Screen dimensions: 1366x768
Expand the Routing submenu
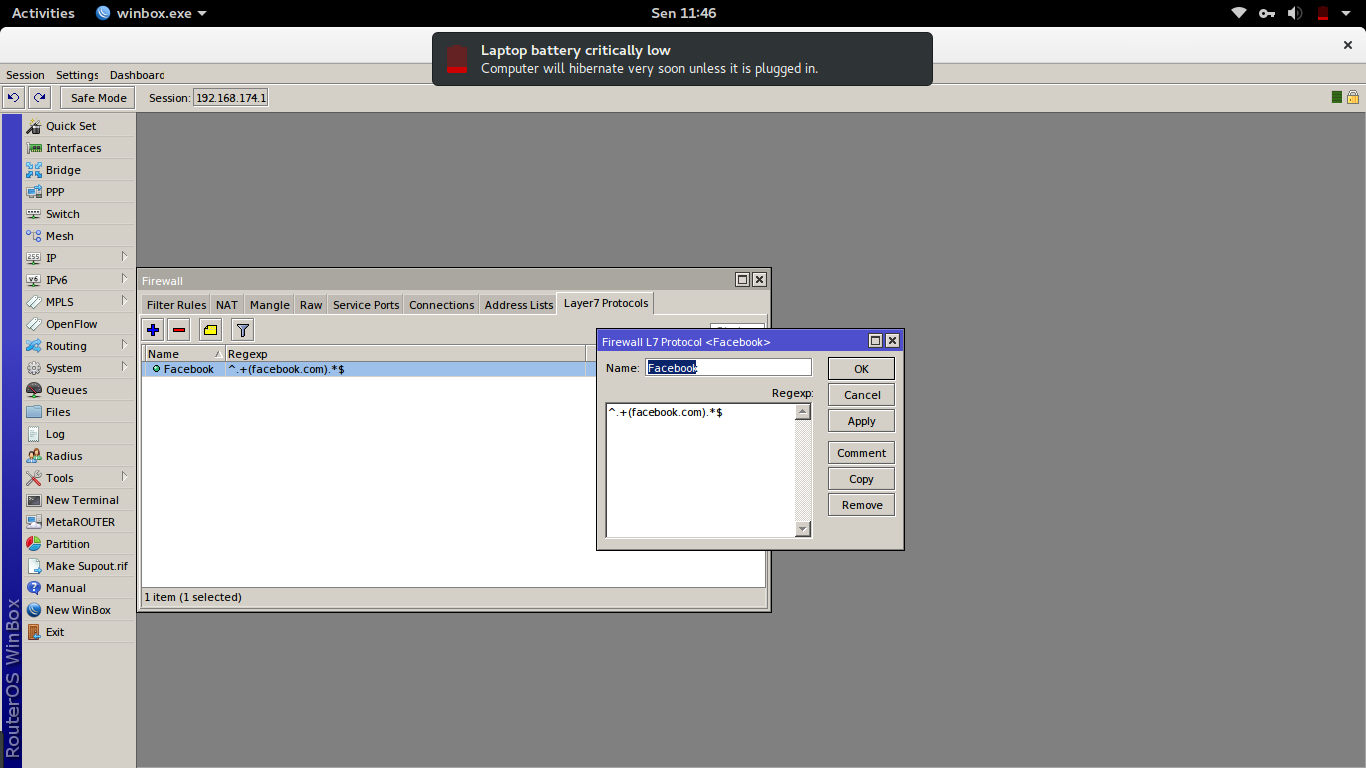point(79,346)
